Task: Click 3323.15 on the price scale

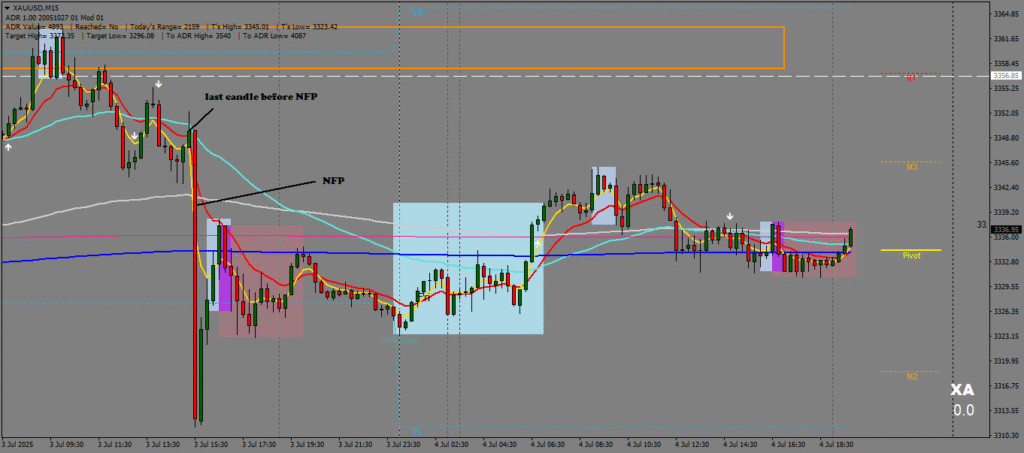Action: click(1006, 336)
